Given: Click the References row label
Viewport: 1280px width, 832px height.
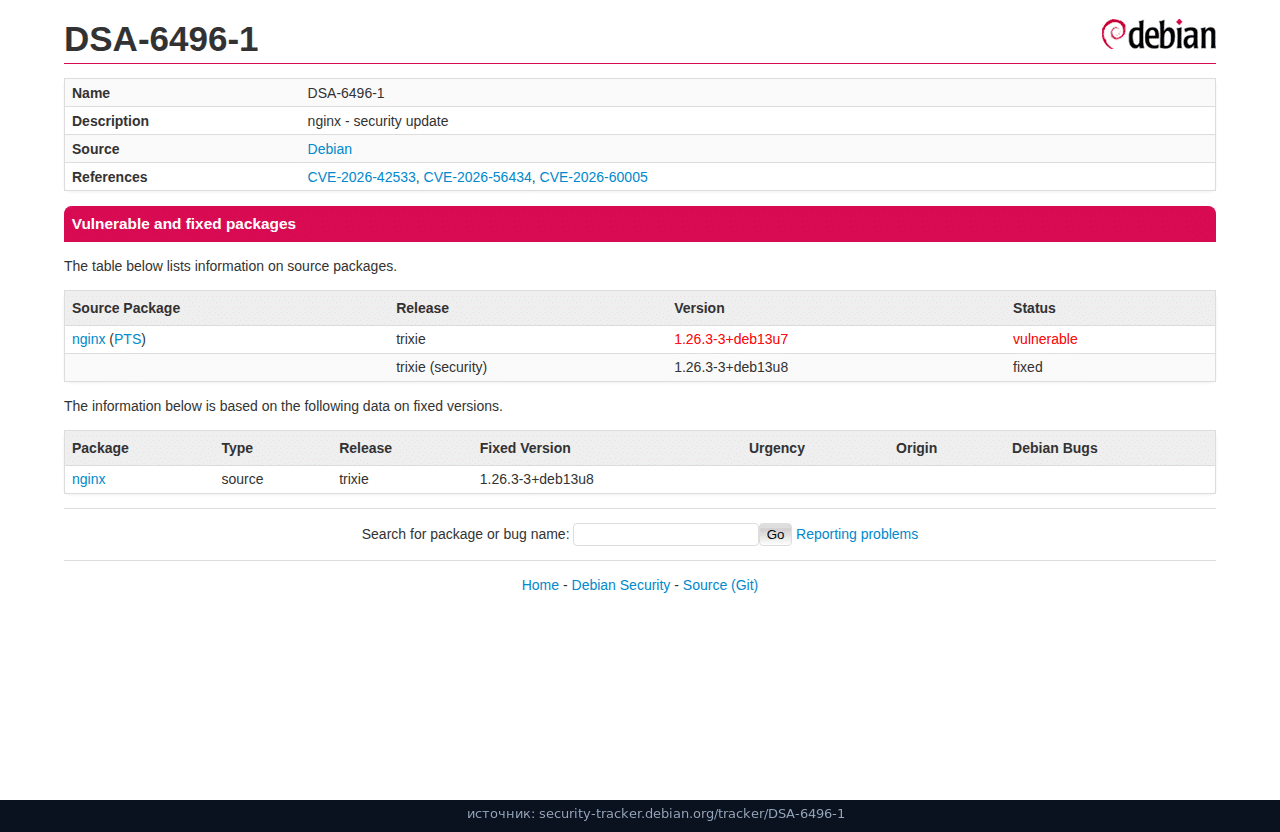Looking at the screenshot, I should (x=110, y=177).
